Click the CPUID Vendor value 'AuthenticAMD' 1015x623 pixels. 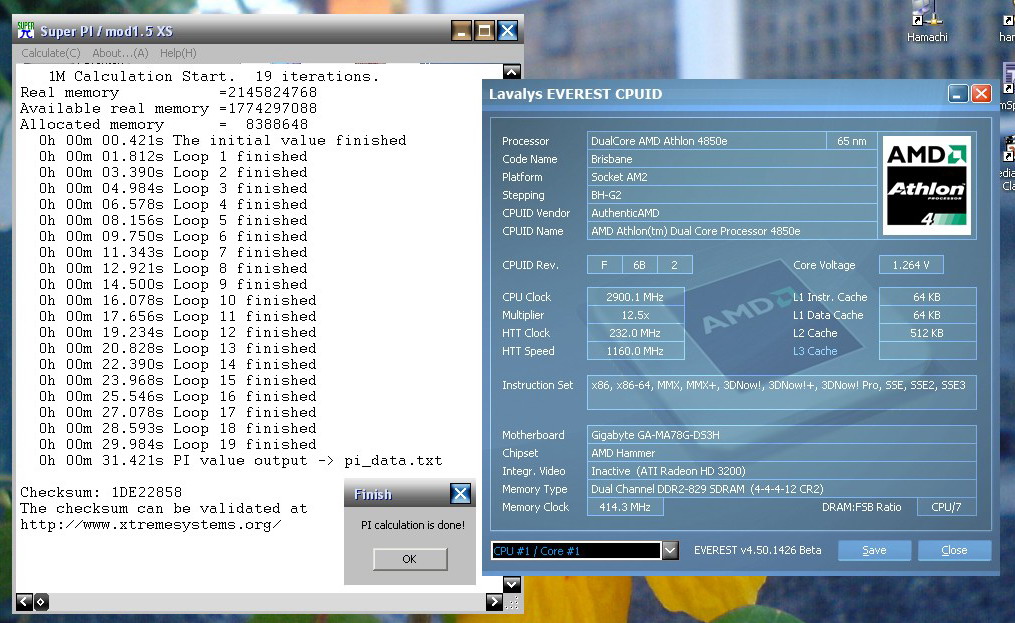click(x=731, y=213)
